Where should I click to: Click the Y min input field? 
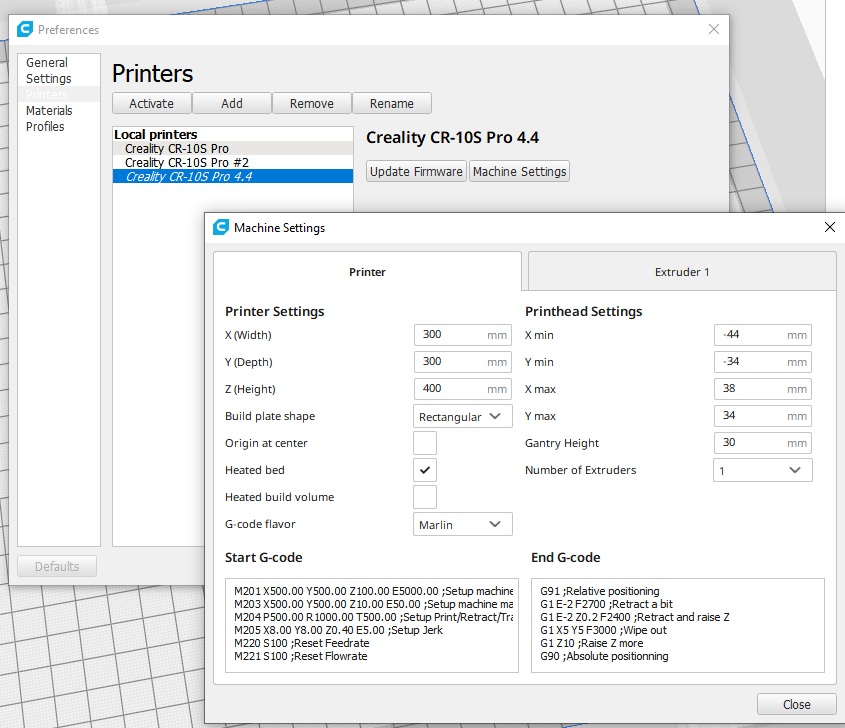coord(763,362)
